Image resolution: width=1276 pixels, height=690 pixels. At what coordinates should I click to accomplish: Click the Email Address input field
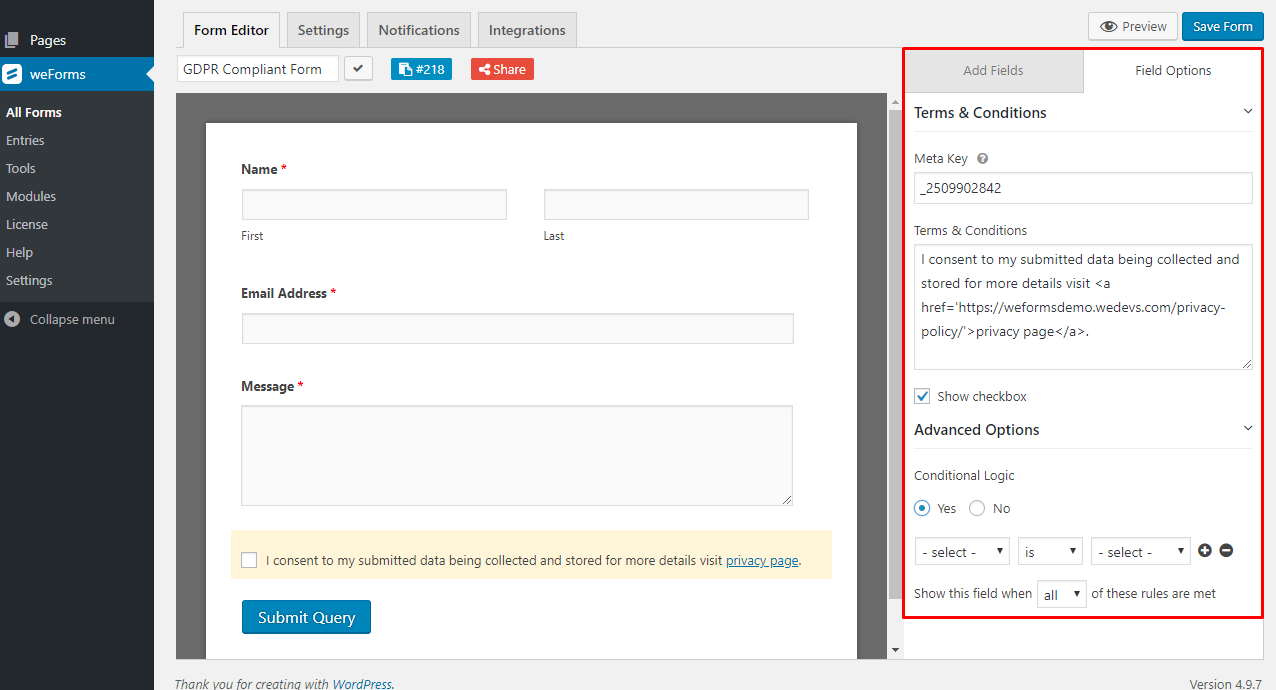click(x=518, y=328)
